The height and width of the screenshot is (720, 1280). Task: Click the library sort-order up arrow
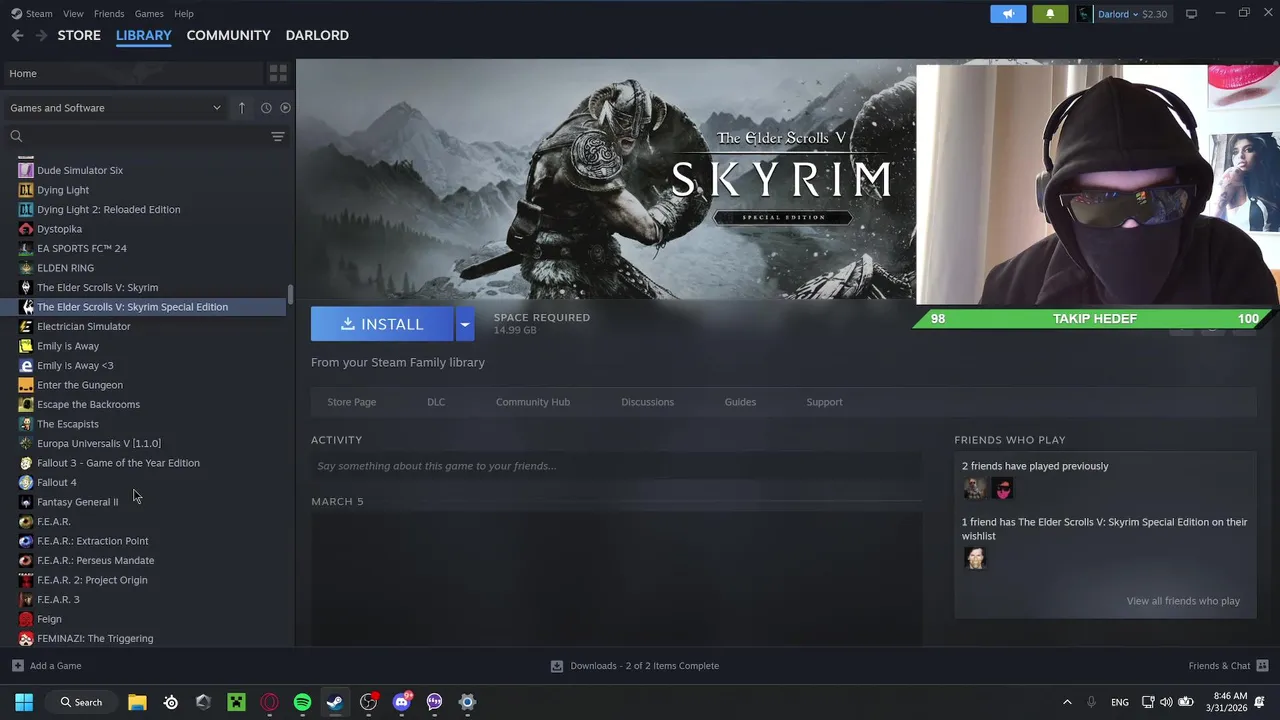[241, 108]
